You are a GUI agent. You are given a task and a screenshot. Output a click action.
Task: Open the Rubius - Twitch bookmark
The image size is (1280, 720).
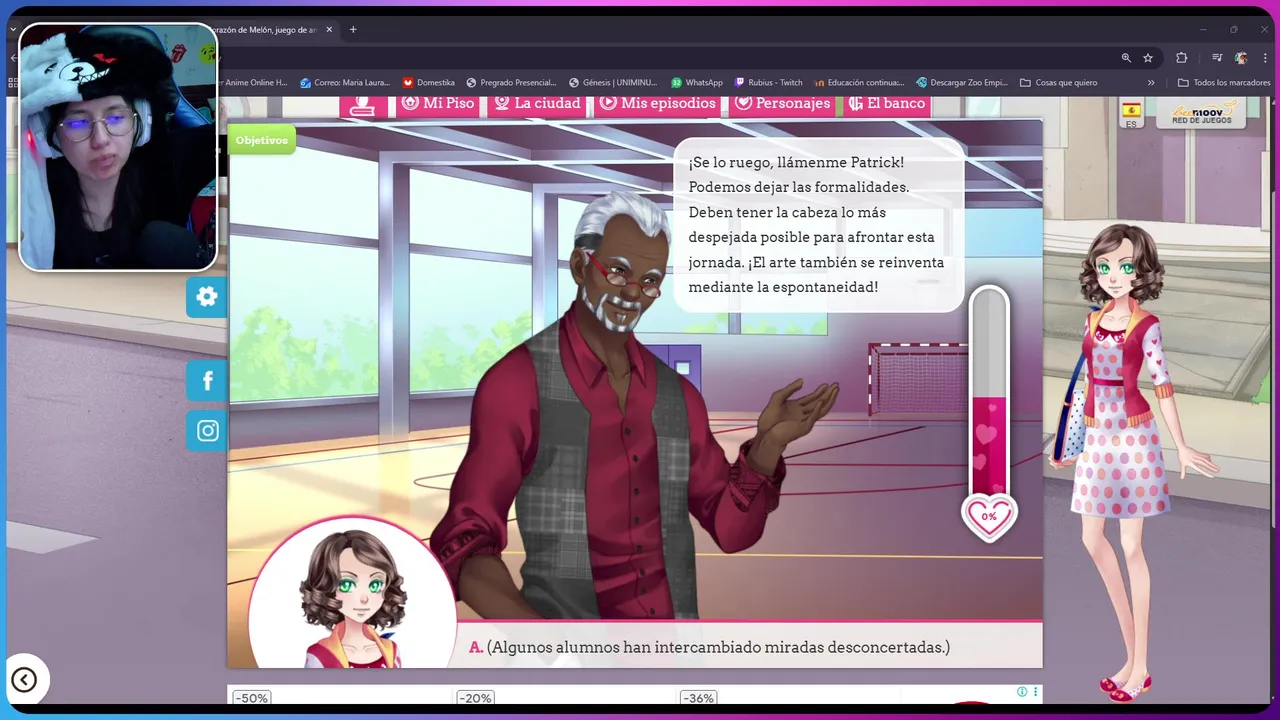769,83
